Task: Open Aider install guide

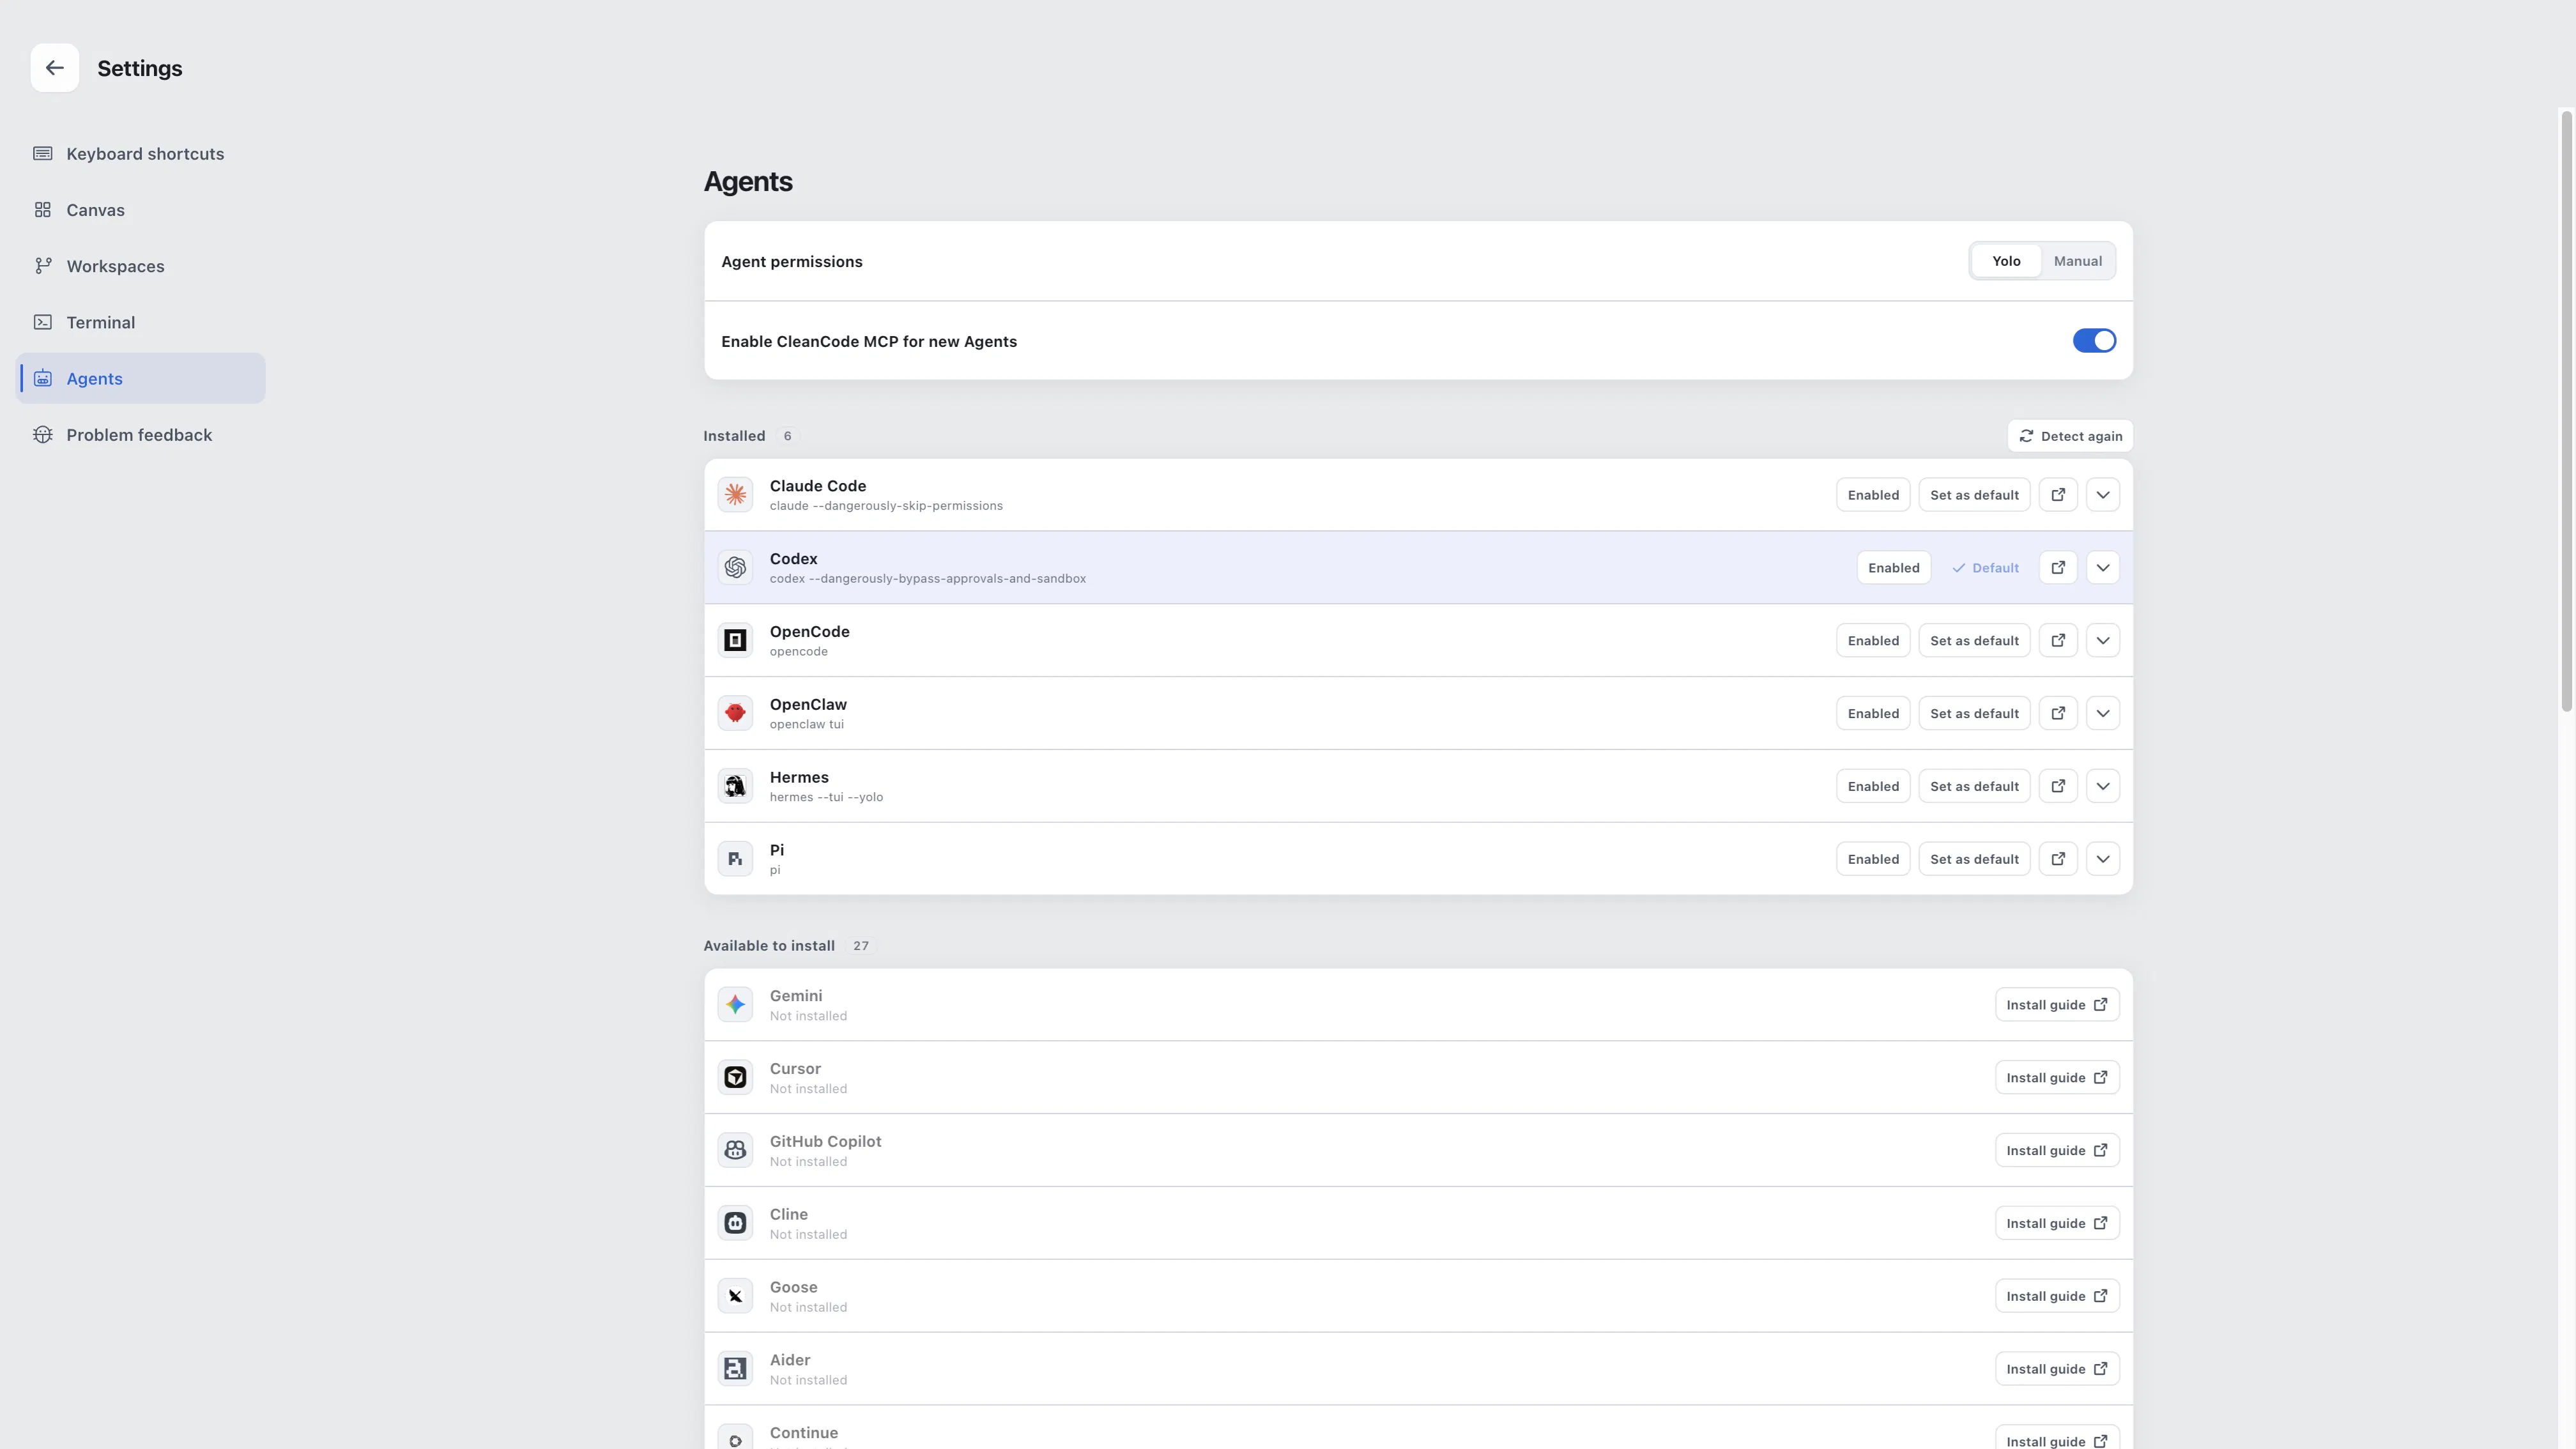Action: pos(2057,1369)
